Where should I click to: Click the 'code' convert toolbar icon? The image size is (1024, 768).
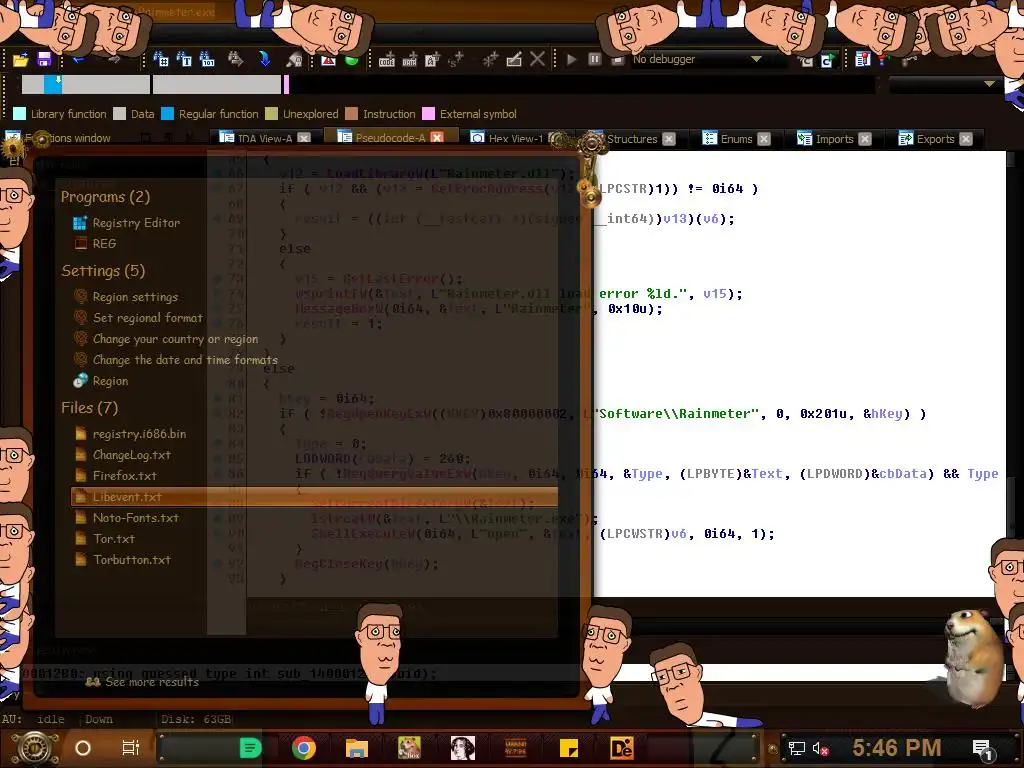387,60
